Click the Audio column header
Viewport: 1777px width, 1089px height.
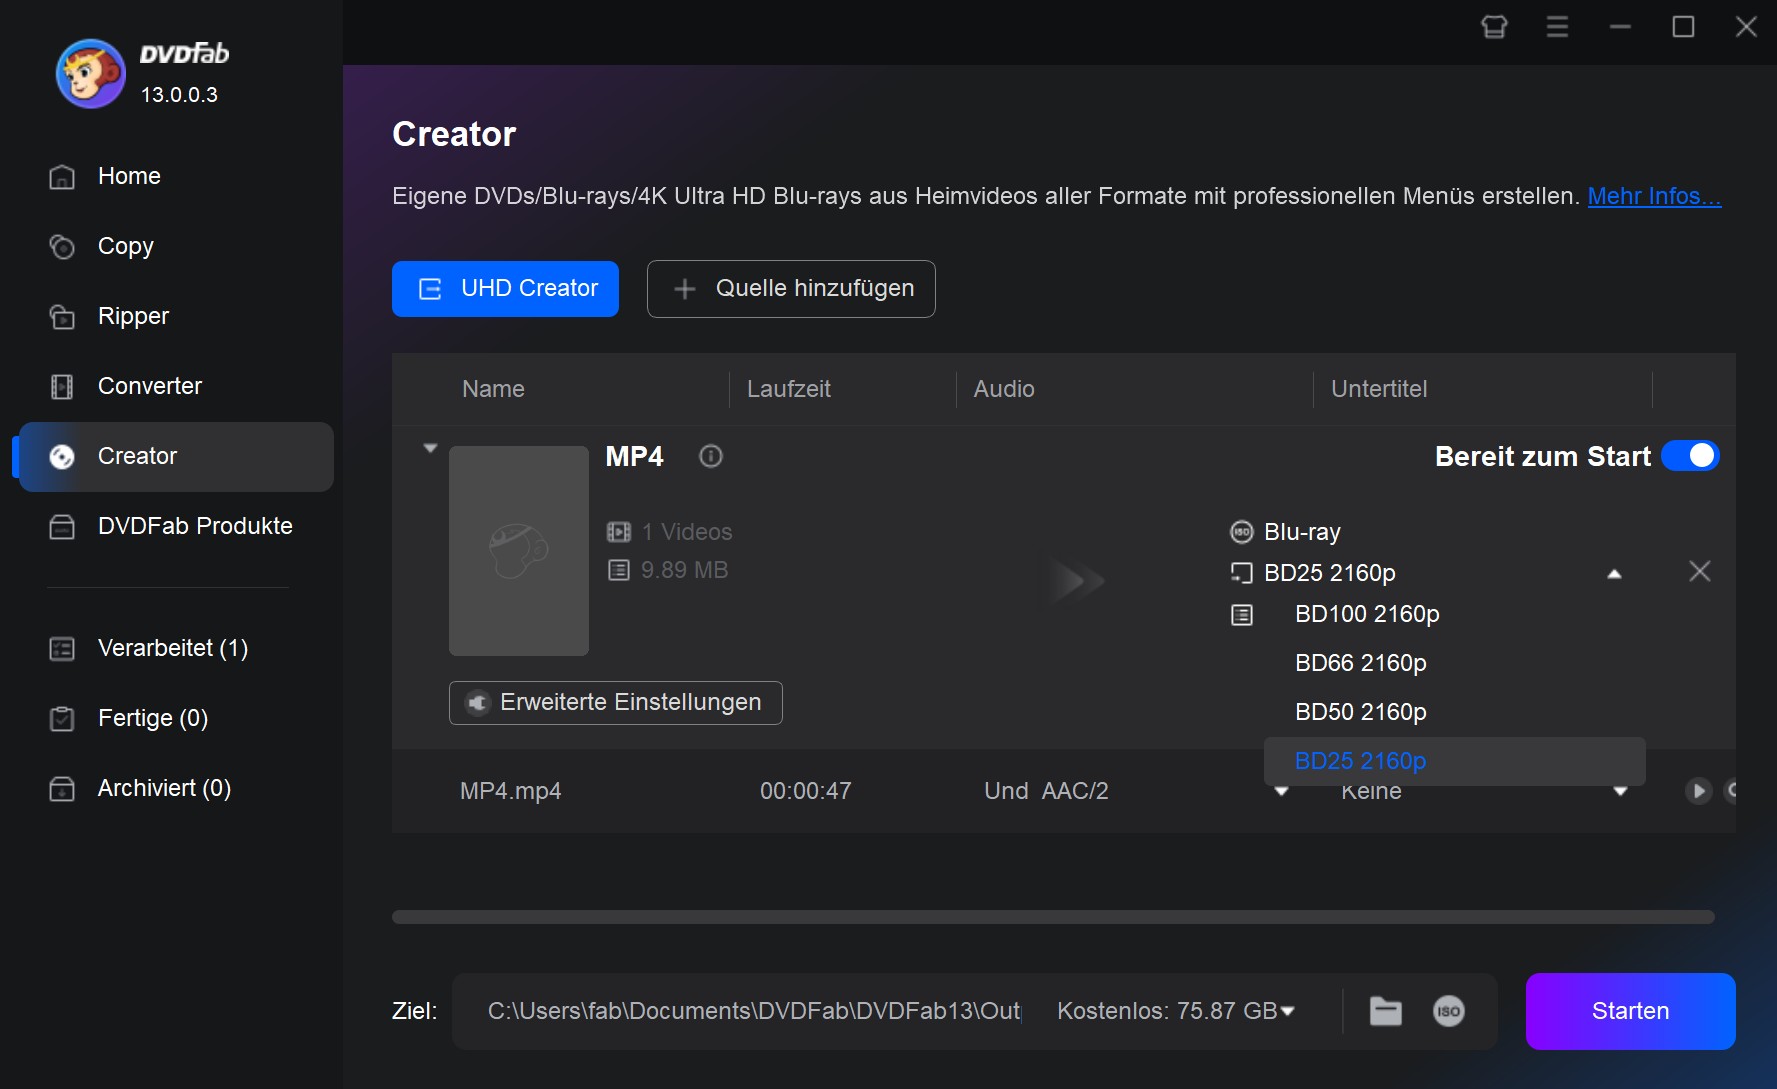tap(1004, 389)
